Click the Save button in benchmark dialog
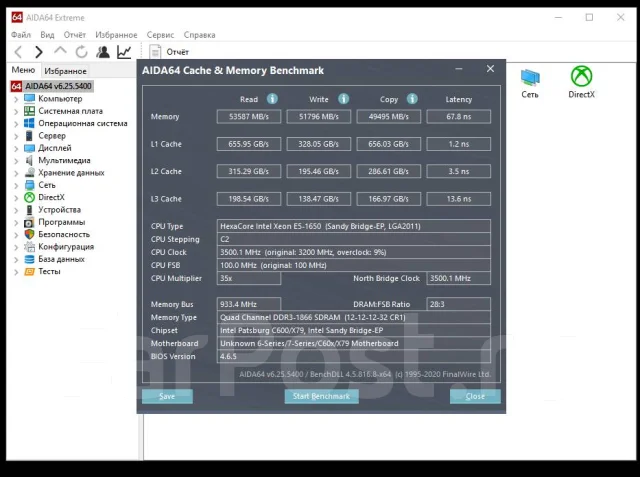The image size is (640, 477). pos(167,396)
